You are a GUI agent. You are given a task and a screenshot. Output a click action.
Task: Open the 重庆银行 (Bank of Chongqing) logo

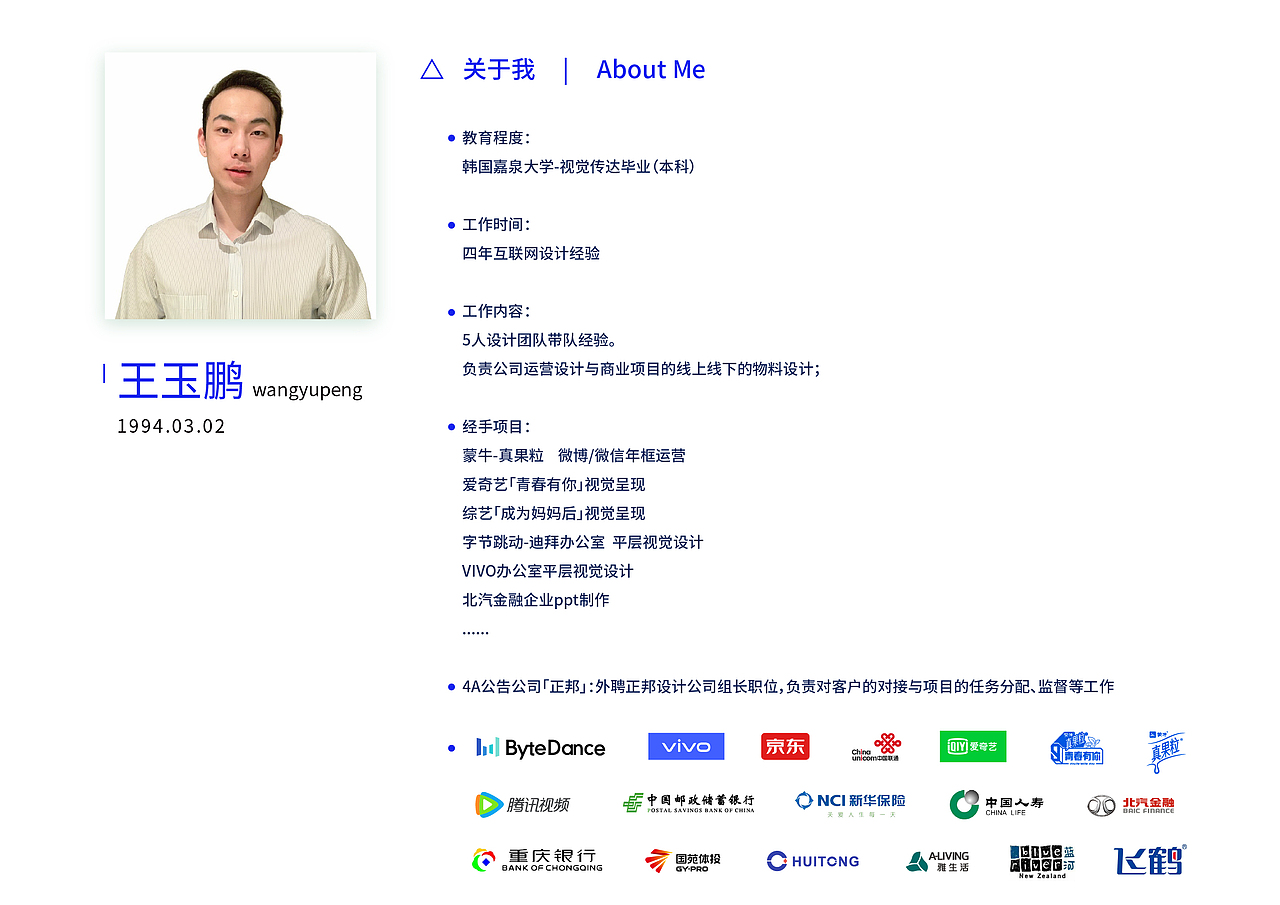tap(537, 861)
